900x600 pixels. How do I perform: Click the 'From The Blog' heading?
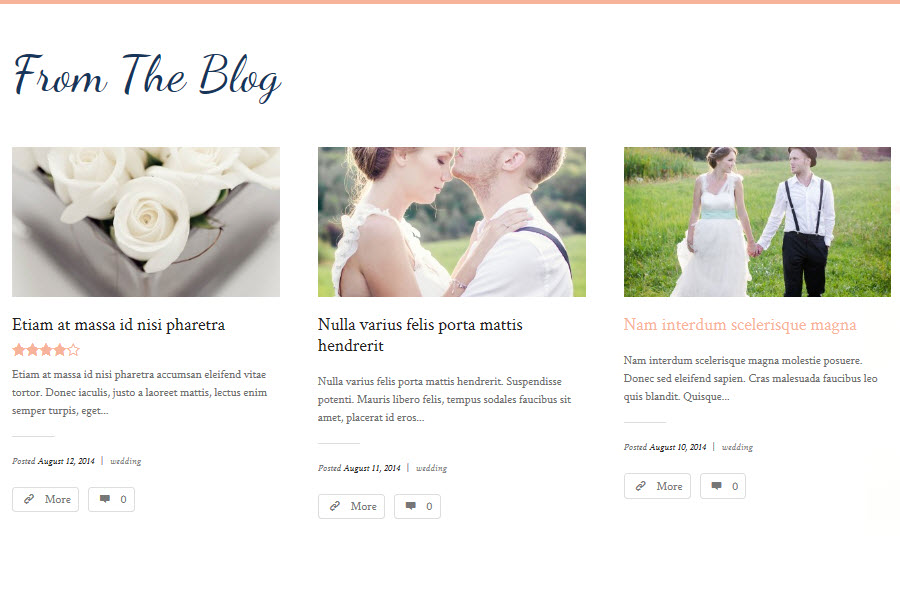[x=148, y=78]
